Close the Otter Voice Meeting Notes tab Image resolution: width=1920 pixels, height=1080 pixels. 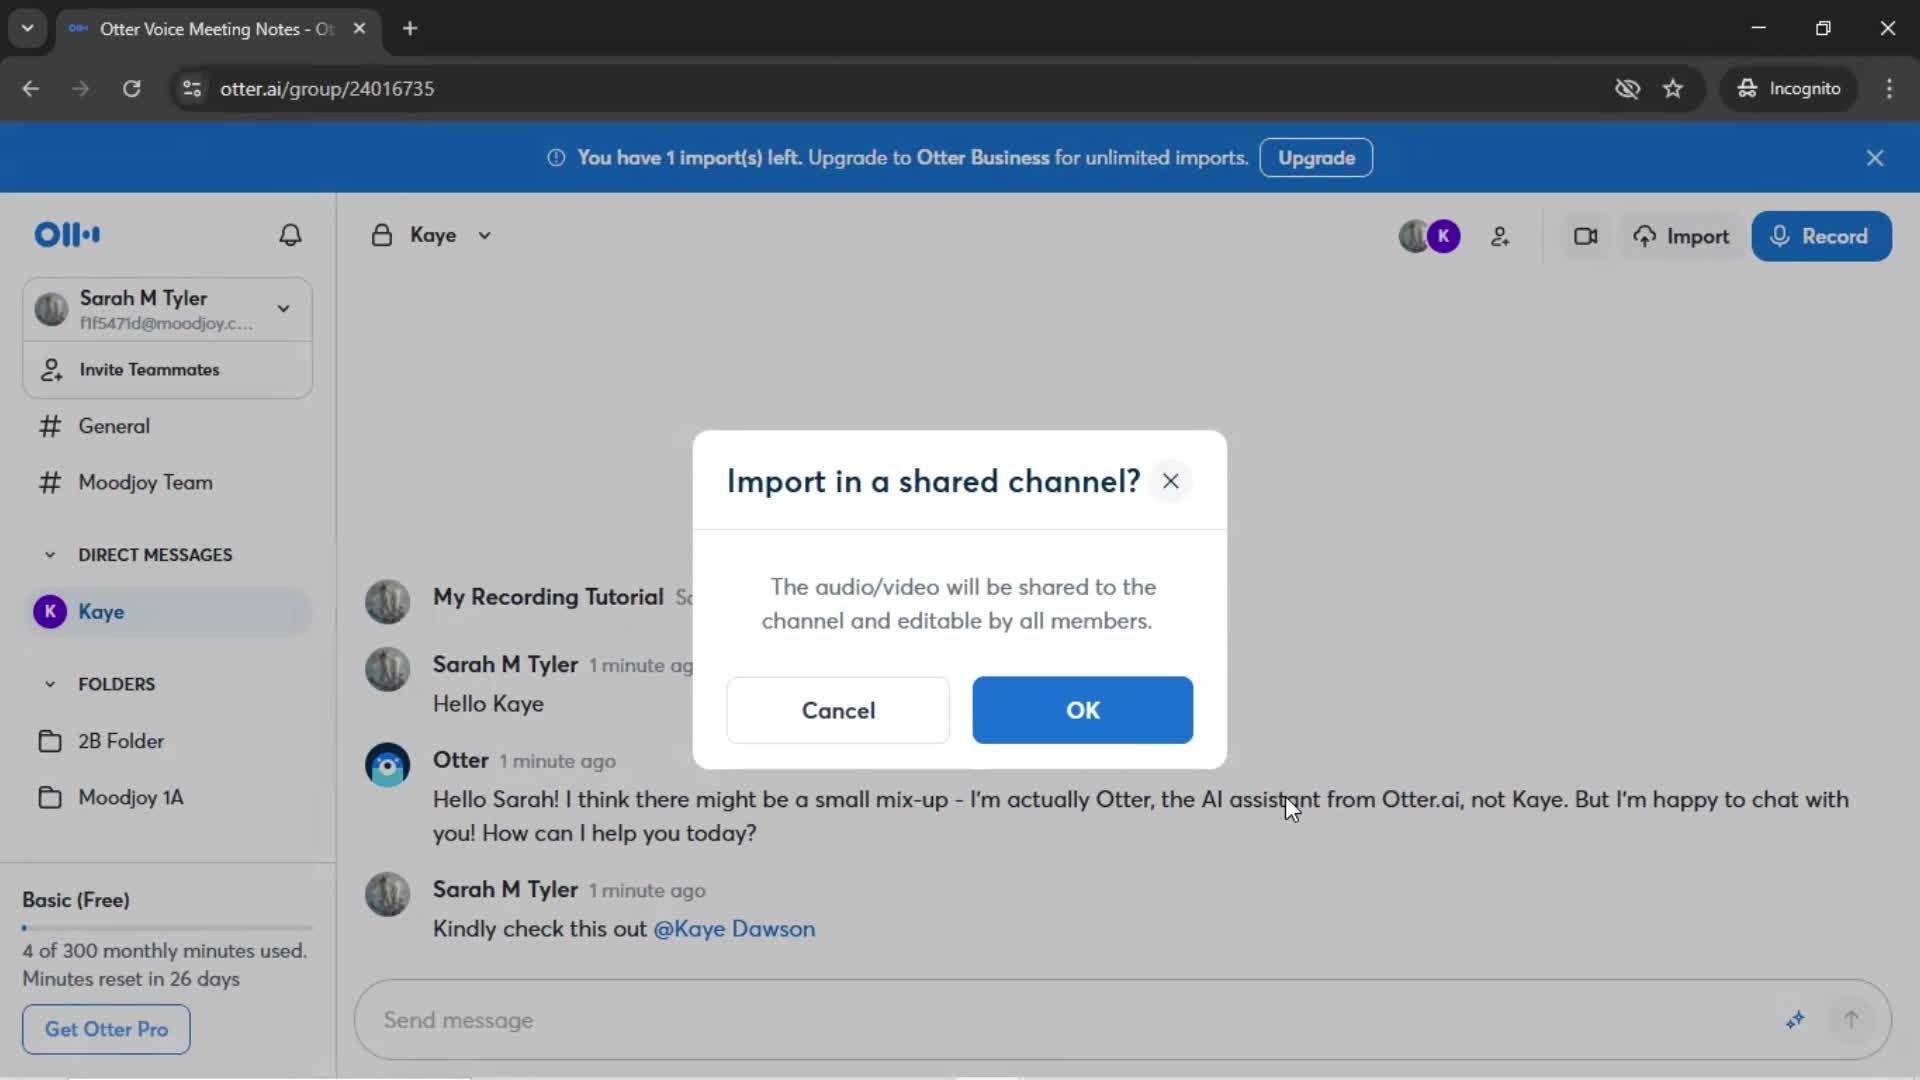click(x=359, y=29)
